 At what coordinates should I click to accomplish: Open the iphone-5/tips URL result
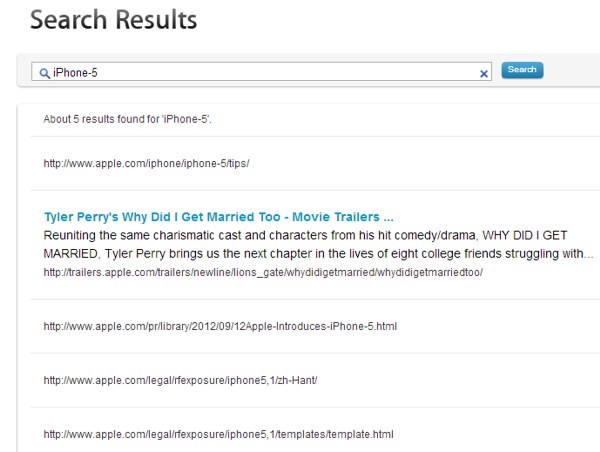(146, 163)
